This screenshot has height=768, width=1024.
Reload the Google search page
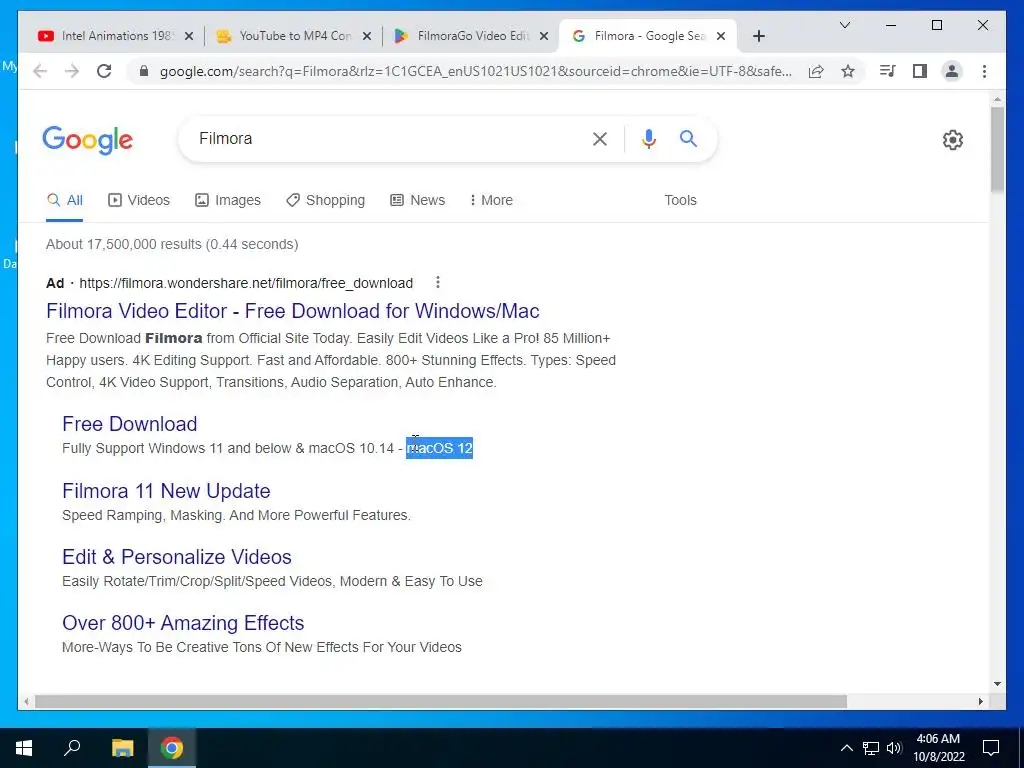[104, 71]
